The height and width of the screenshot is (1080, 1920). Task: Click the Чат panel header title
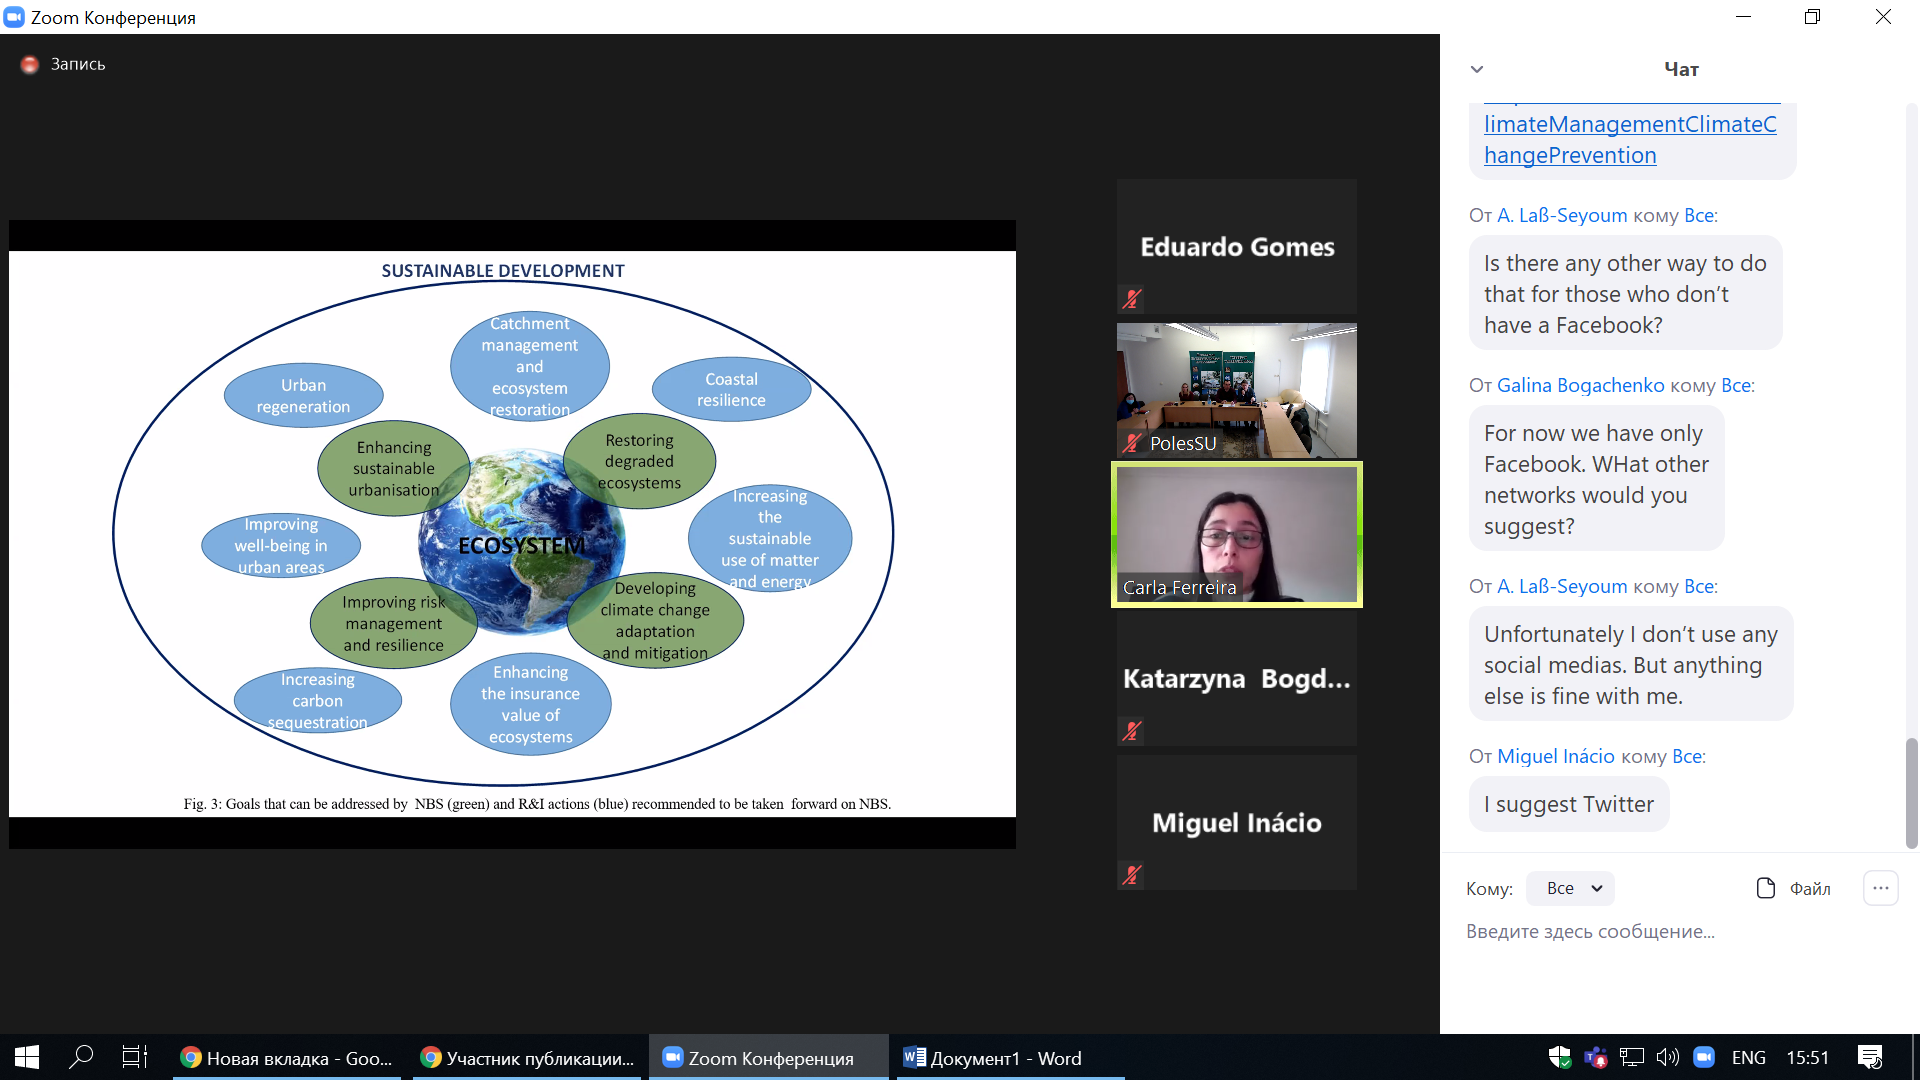(1681, 69)
